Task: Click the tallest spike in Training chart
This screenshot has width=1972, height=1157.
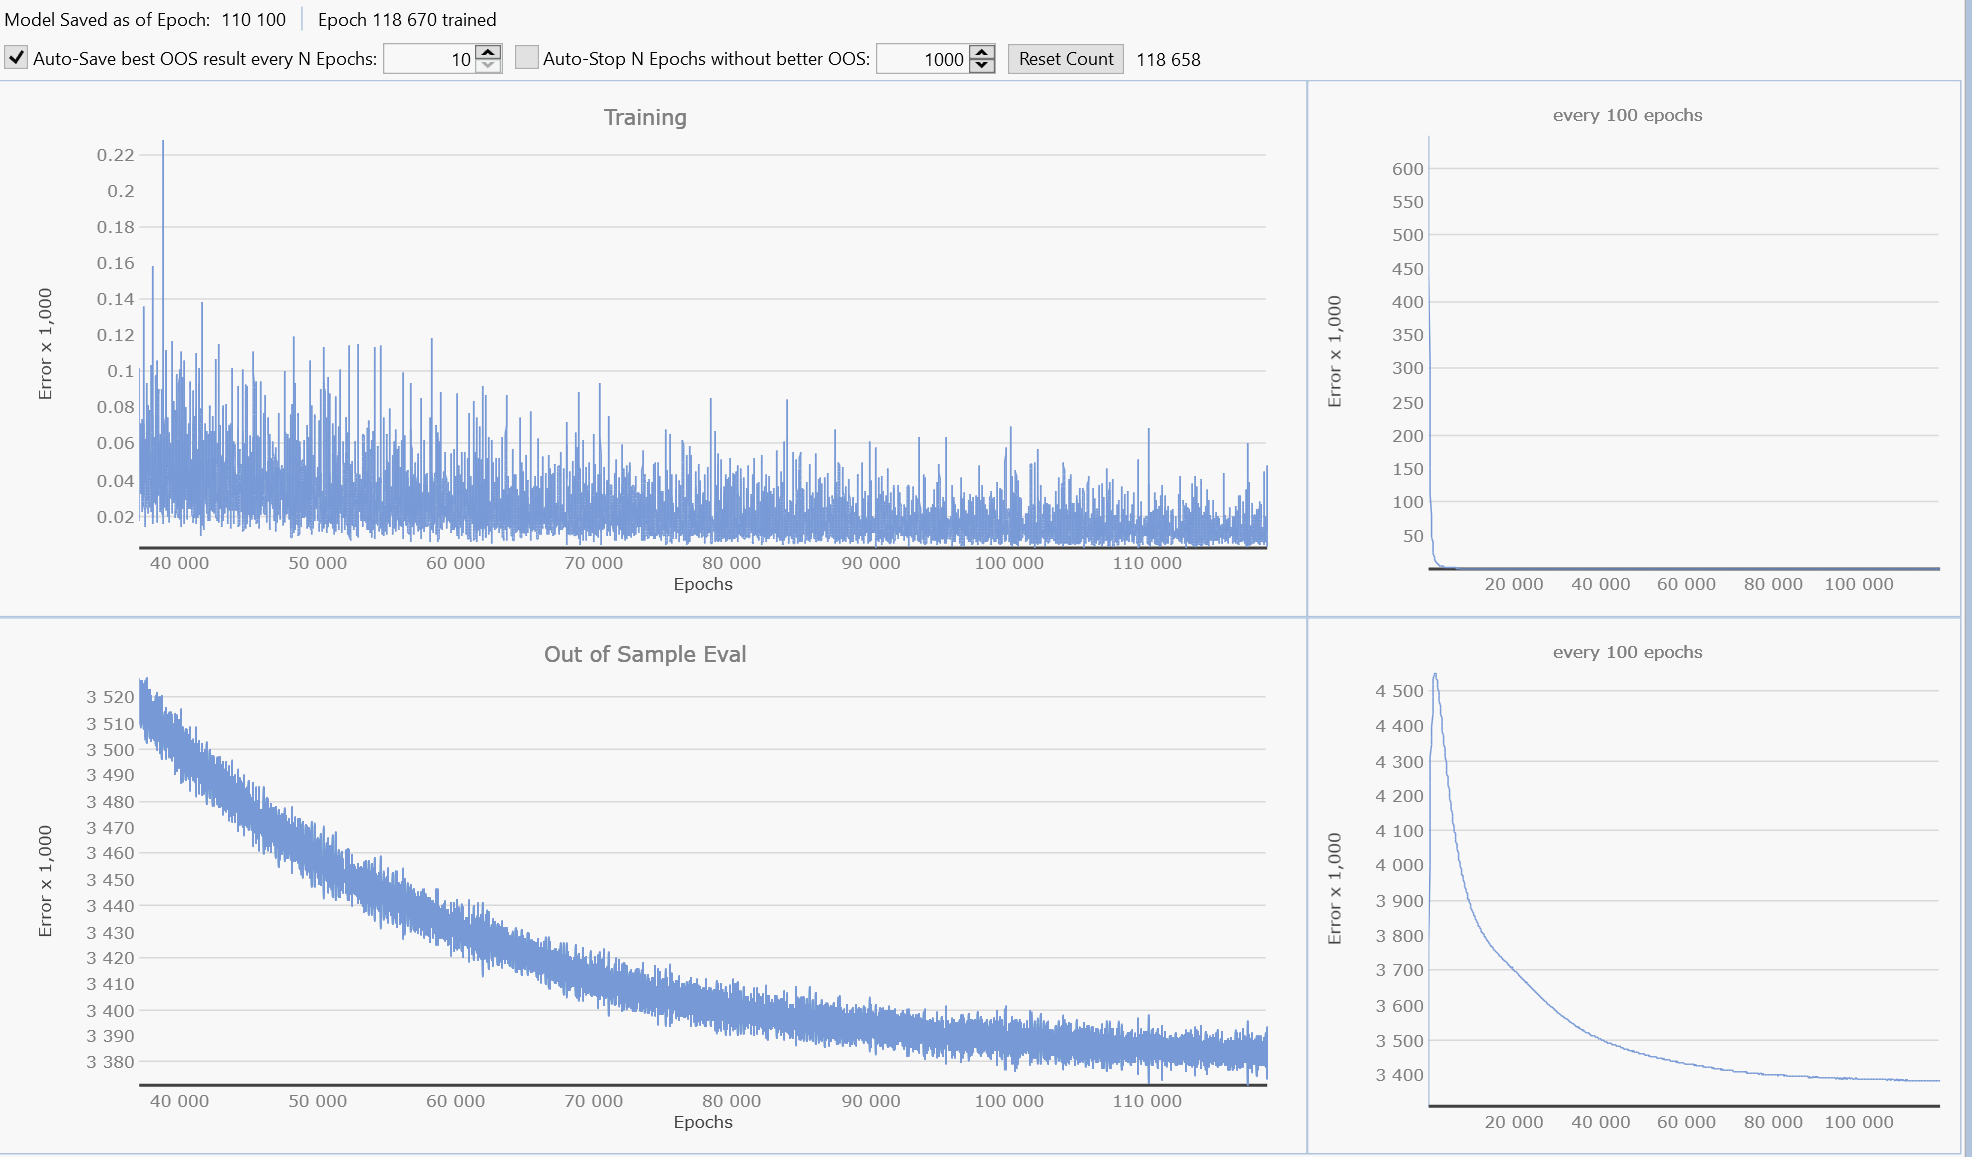Action: click(163, 146)
